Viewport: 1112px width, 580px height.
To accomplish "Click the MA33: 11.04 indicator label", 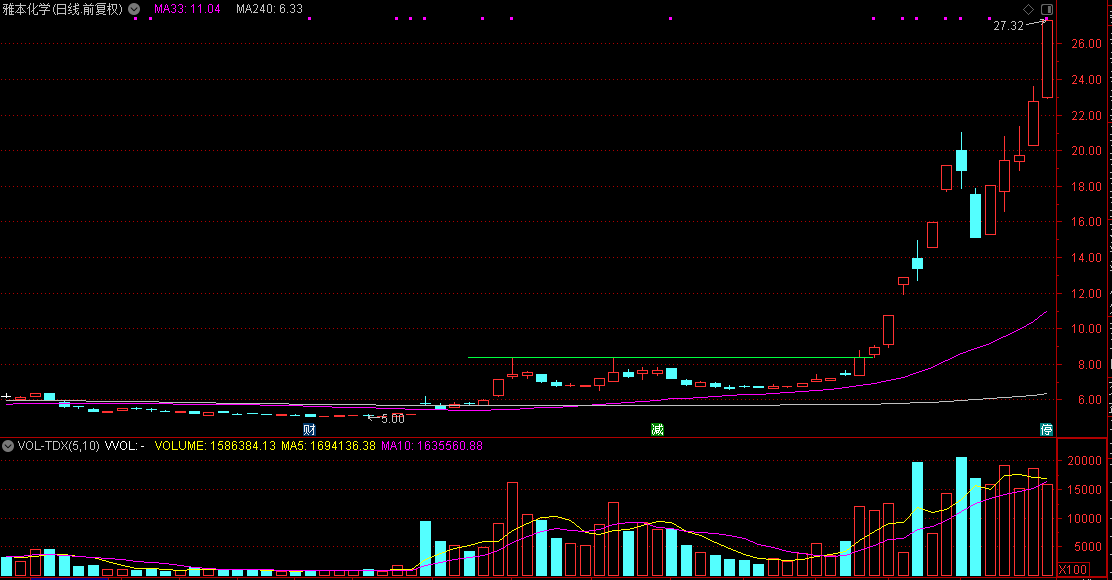I will click(x=187, y=9).
